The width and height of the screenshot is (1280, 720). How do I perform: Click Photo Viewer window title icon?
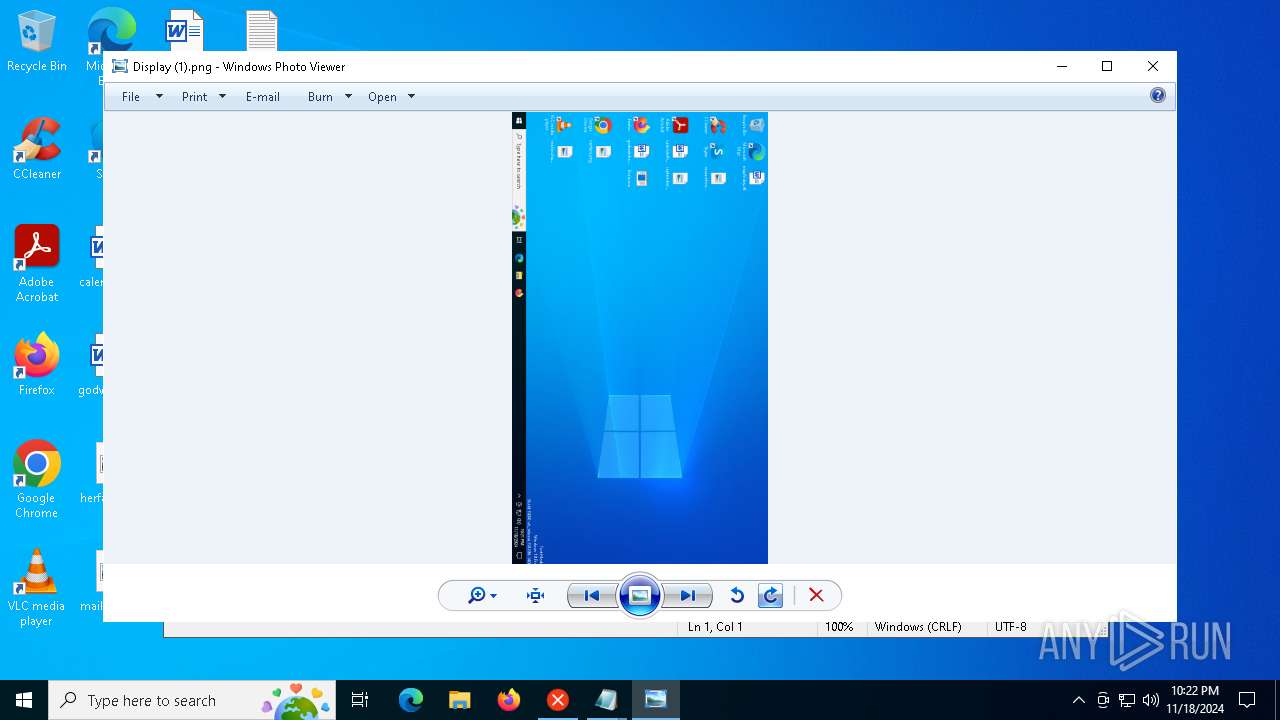(120, 67)
